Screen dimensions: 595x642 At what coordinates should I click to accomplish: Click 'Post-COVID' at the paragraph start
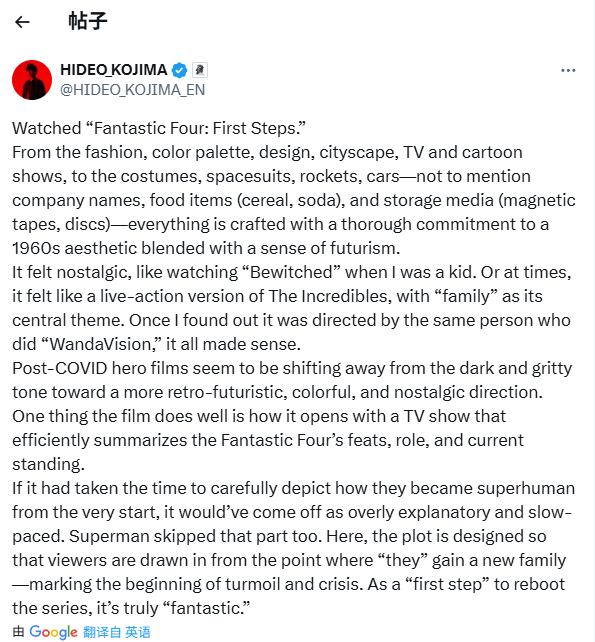click(60, 368)
